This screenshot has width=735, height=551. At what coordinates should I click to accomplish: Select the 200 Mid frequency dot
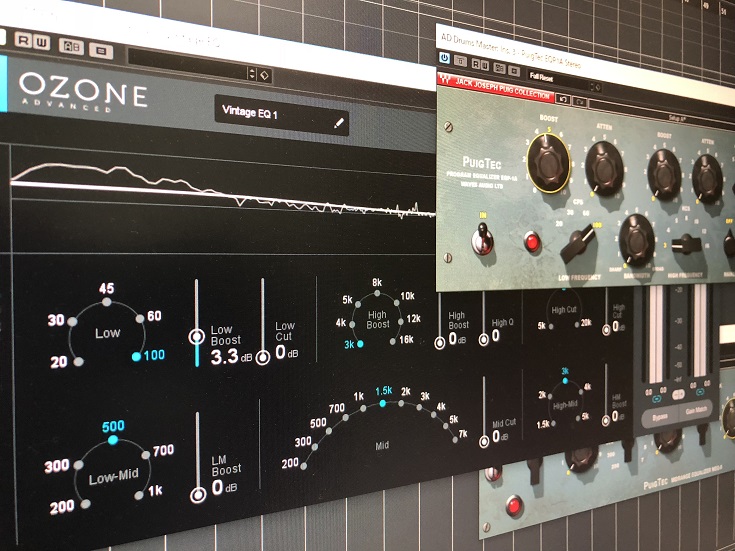(x=304, y=466)
